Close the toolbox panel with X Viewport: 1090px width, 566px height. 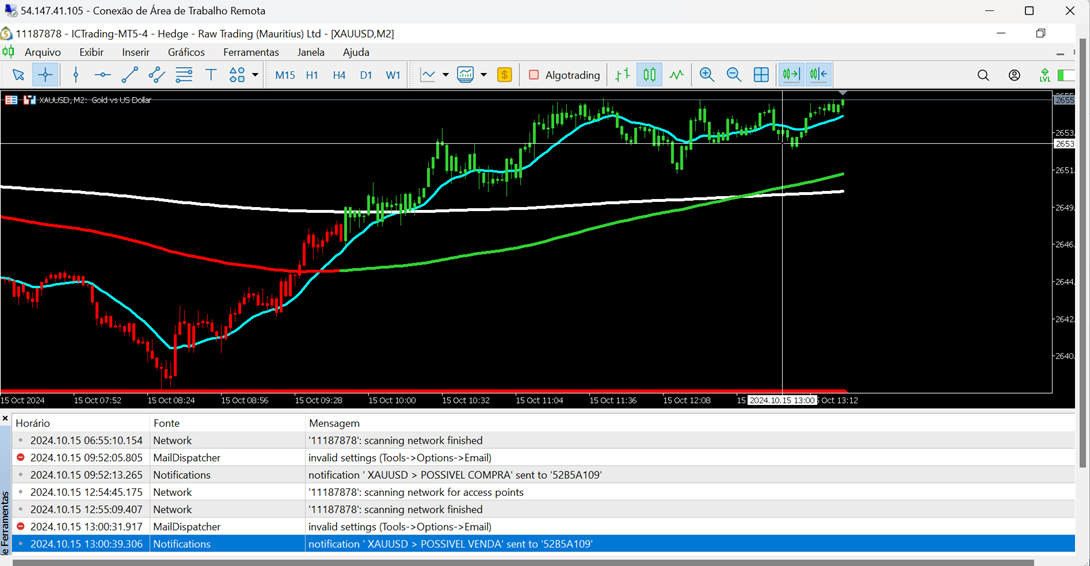click(x=5, y=419)
